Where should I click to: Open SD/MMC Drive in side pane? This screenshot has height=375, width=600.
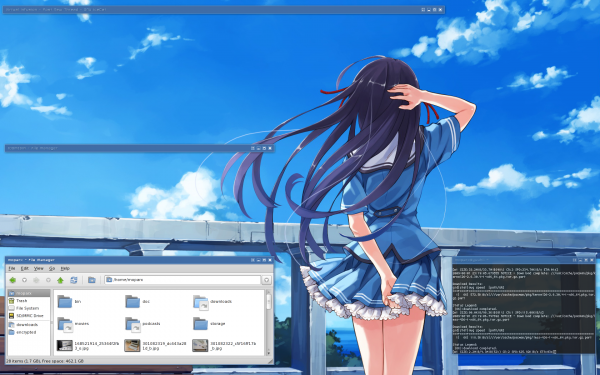pos(29,316)
